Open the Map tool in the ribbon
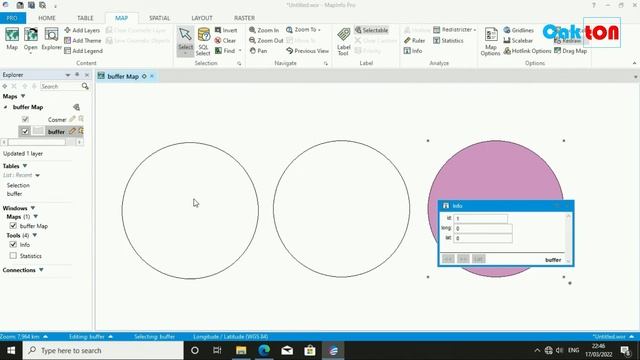This screenshot has width=640, height=360. click(12, 39)
